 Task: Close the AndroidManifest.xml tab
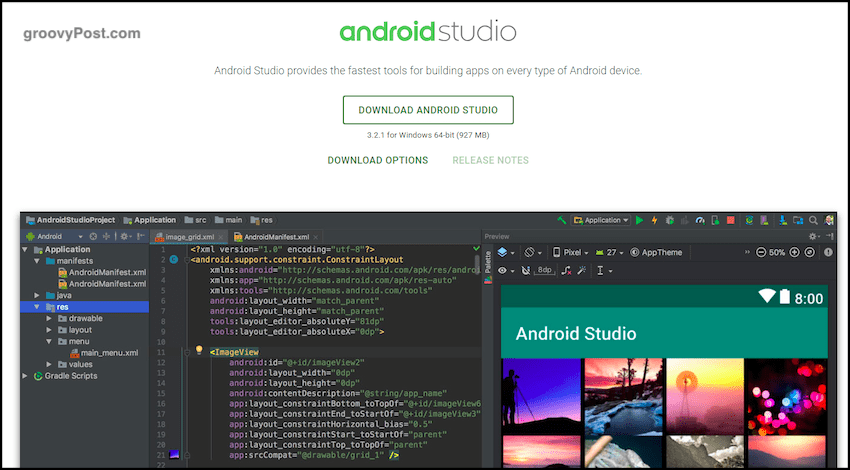tap(315, 237)
